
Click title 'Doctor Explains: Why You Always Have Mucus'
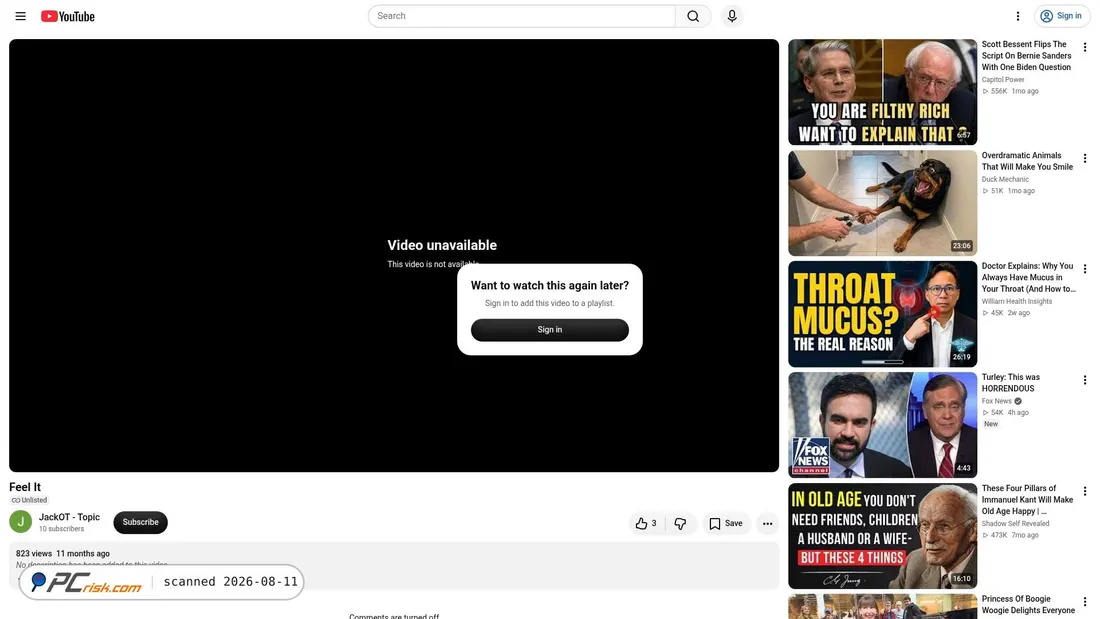1028,277
